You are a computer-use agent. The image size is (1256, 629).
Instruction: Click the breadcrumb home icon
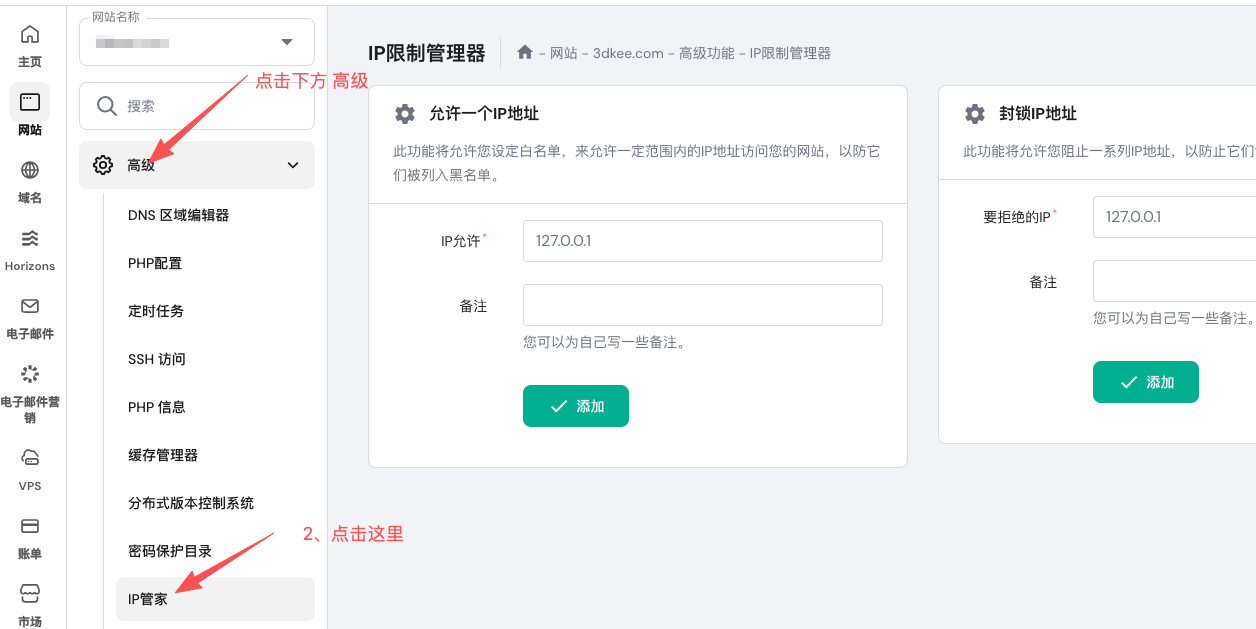[x=525, y=53]
